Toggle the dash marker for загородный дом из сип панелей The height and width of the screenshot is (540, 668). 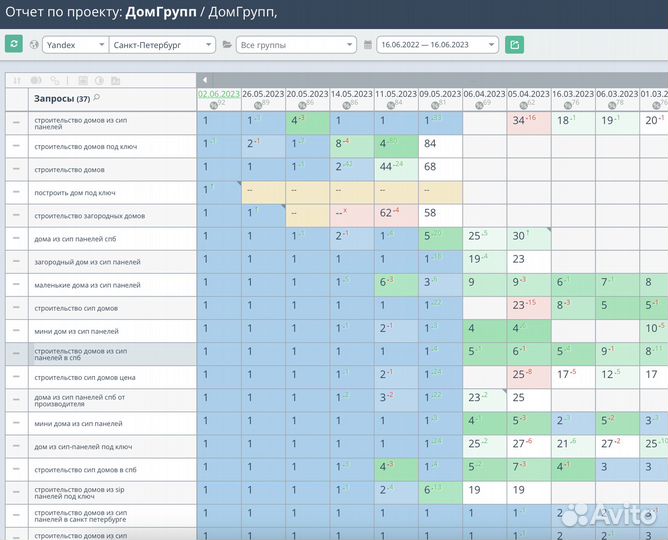(16, 261)
